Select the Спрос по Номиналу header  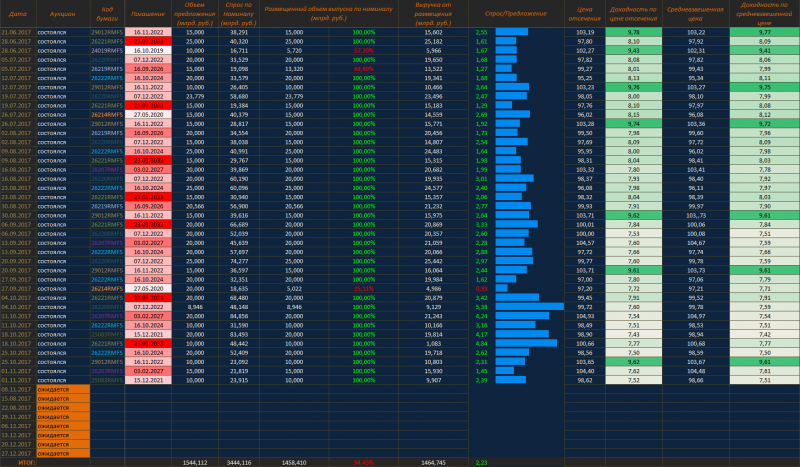tap(238, 14)
